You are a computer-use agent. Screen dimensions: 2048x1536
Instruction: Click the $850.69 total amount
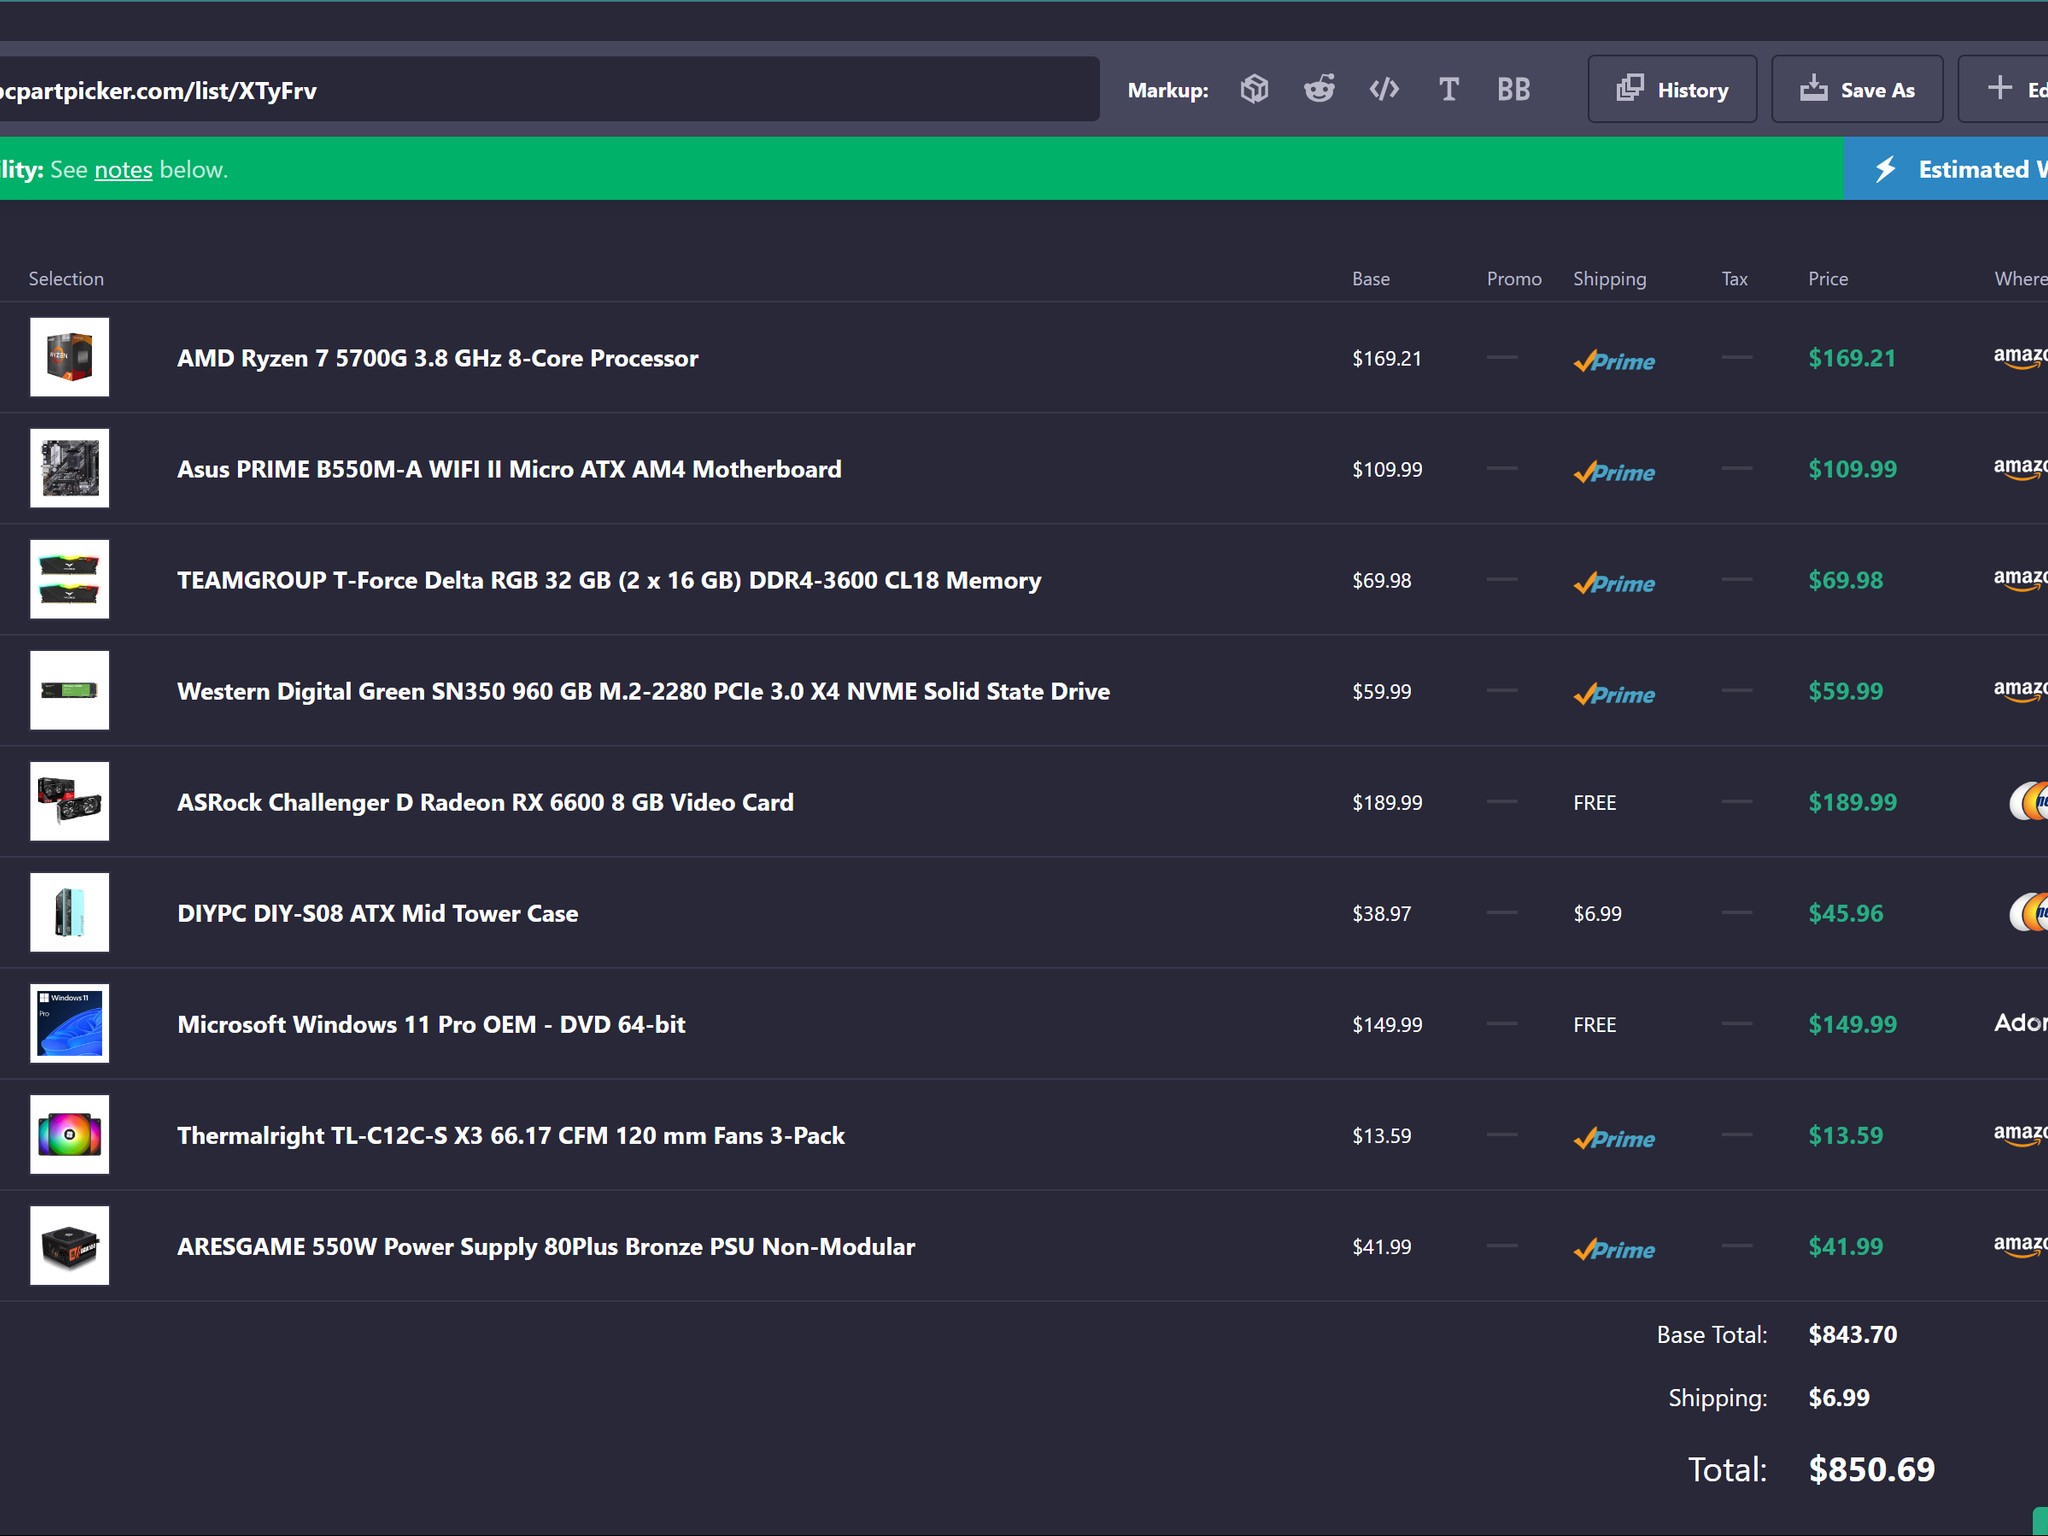click(x=1871, y=1469)
